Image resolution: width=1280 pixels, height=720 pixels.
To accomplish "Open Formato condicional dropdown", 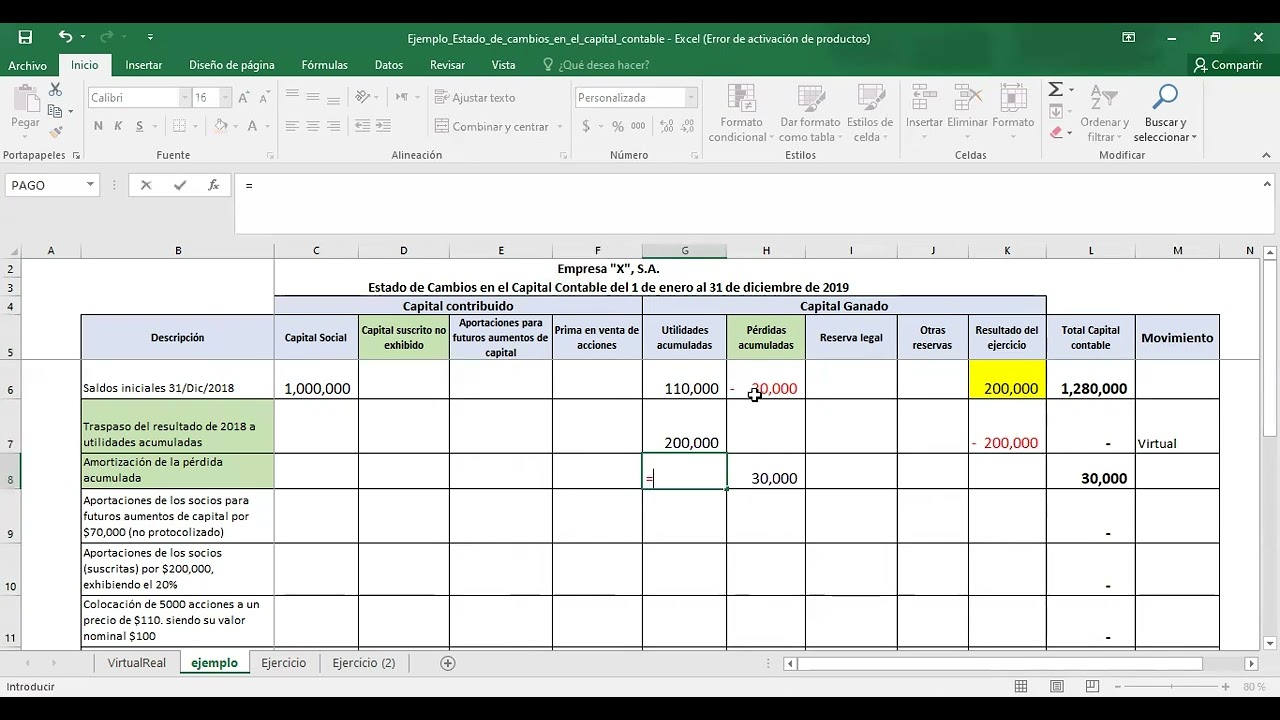I will click(x=742, y=113).
